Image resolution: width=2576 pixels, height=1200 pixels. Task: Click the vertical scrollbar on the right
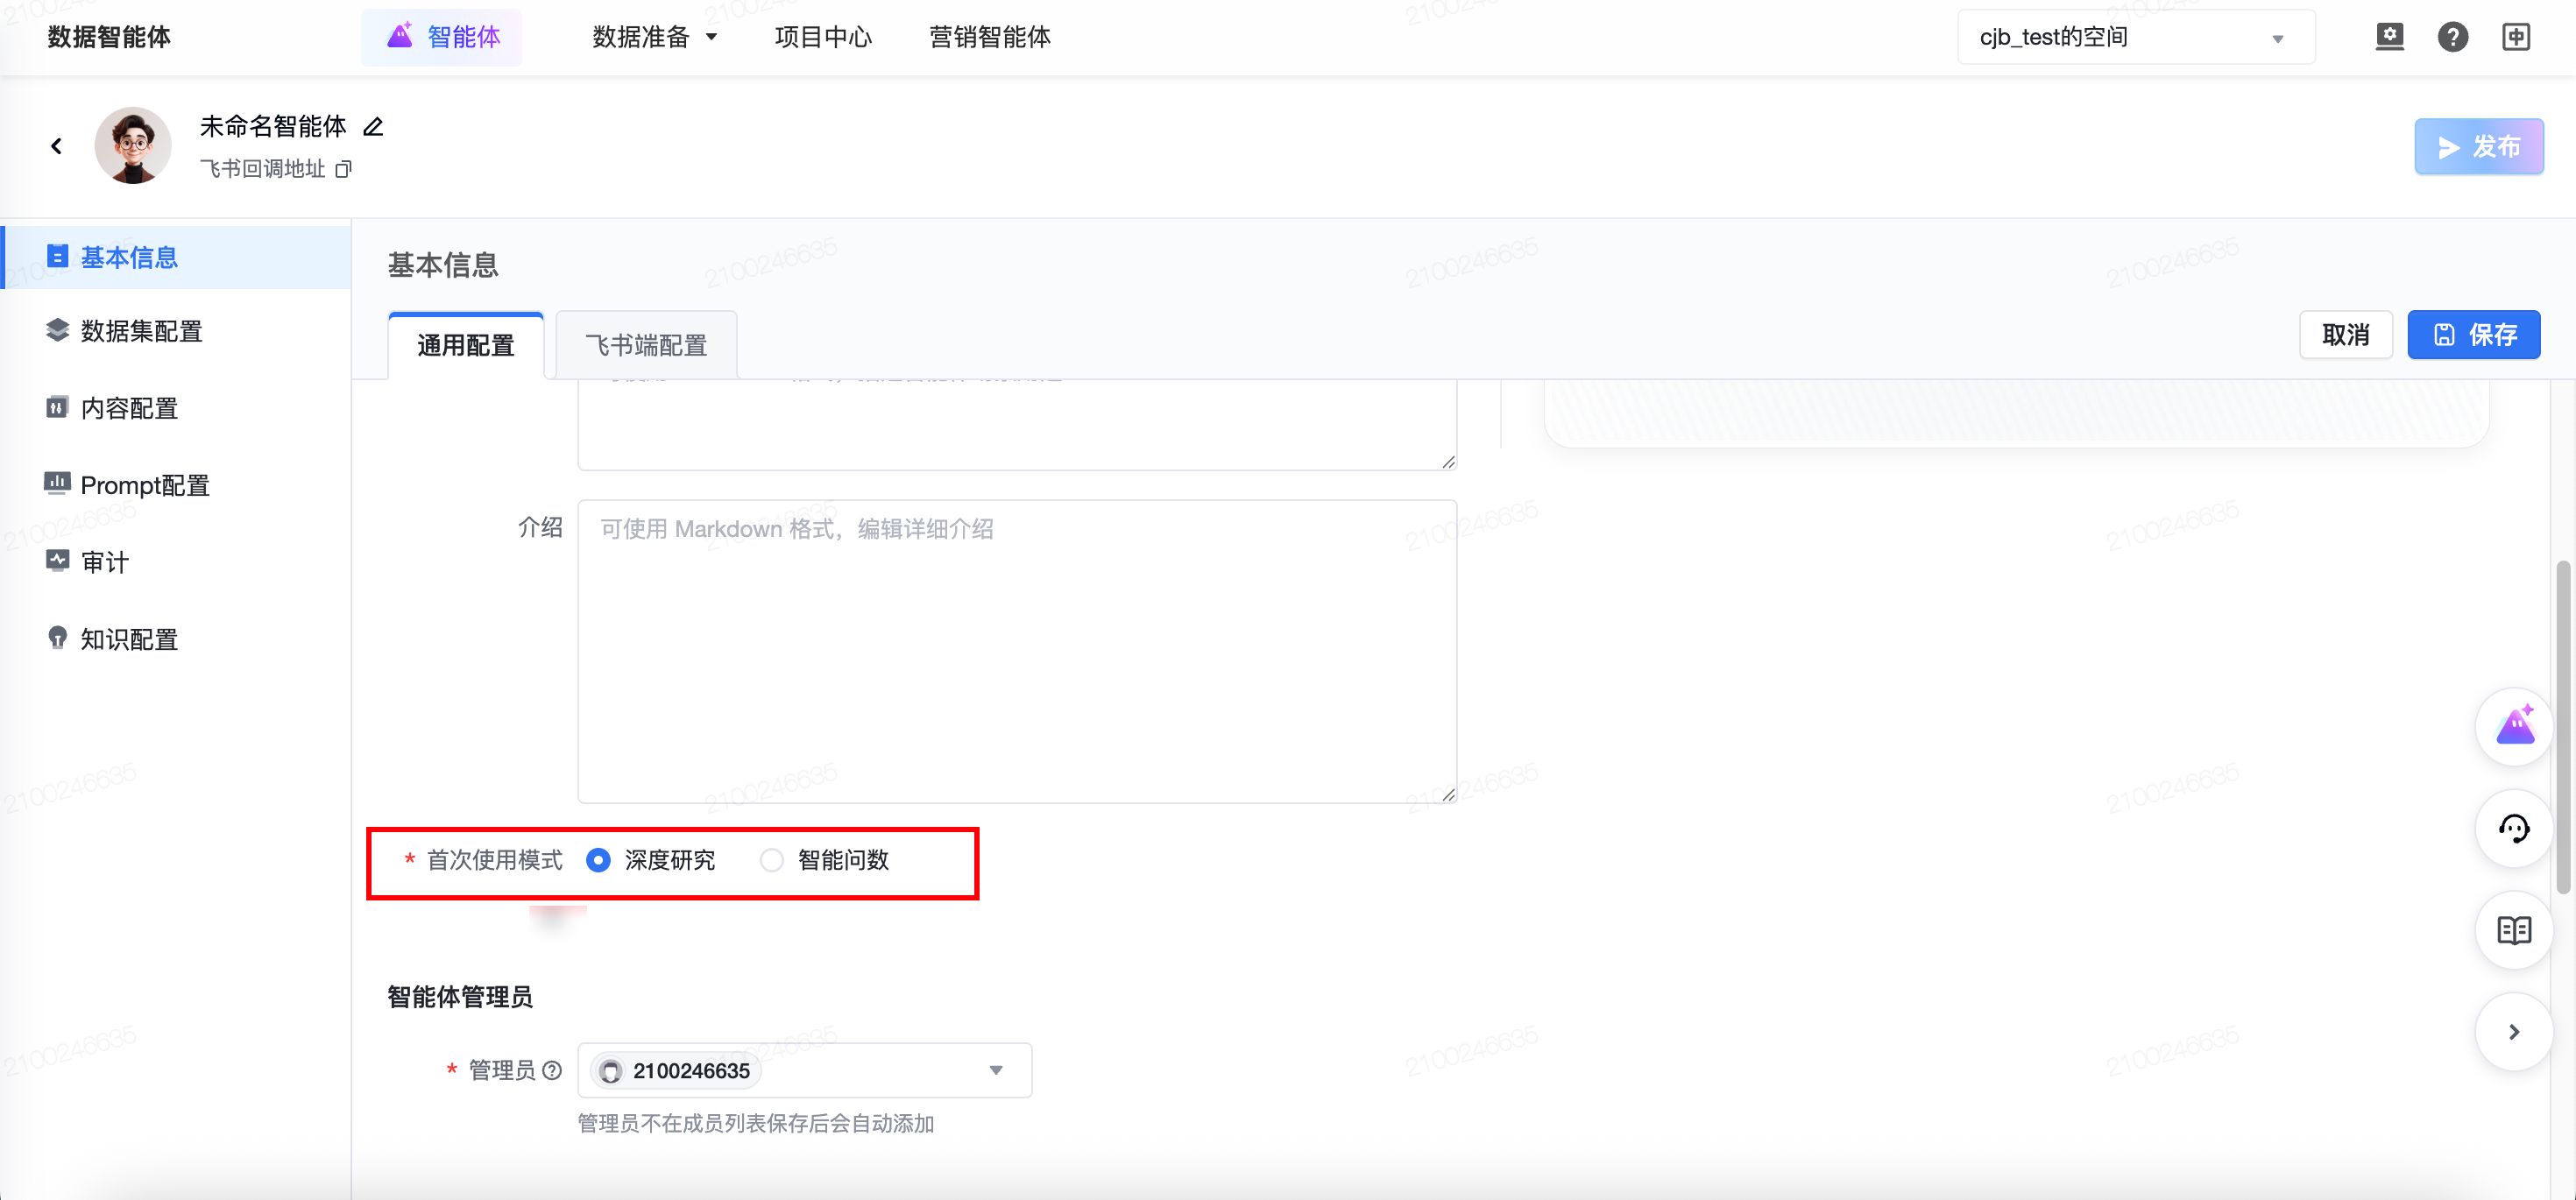coord(2562,726)
